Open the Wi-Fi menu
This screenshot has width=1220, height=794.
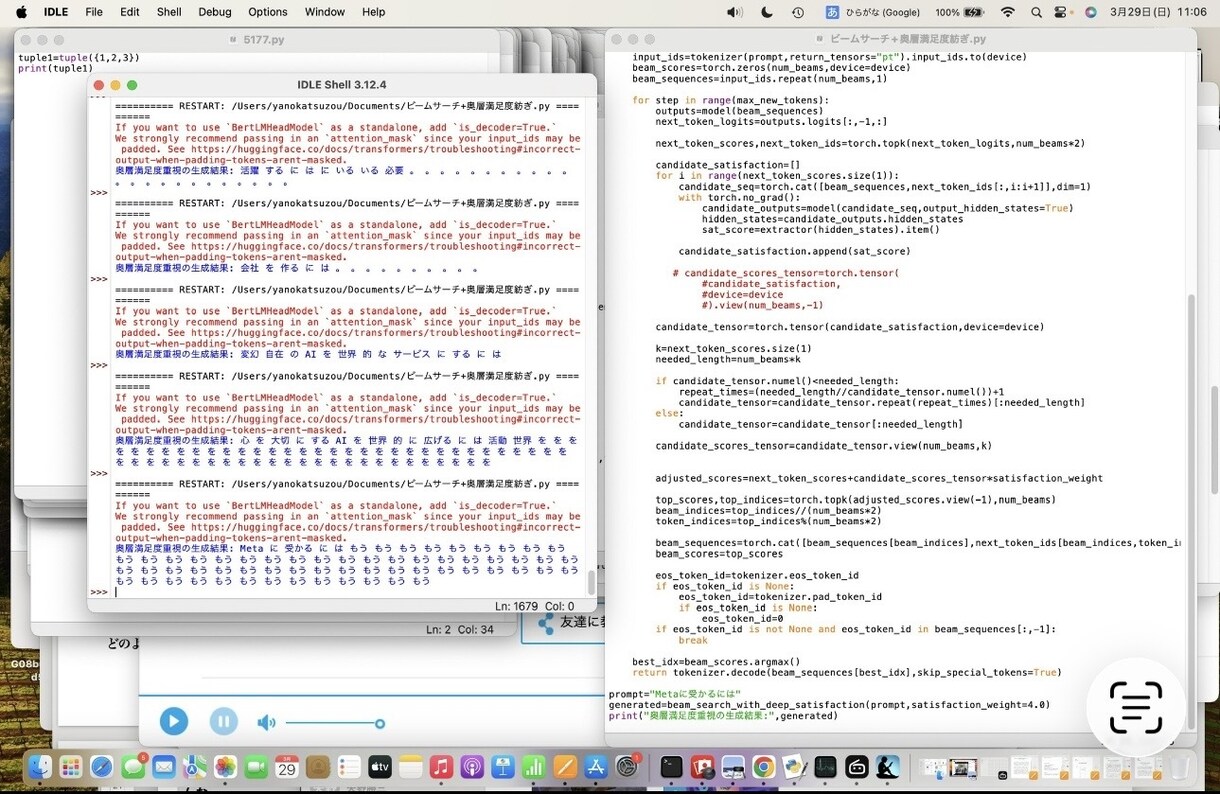1007,12
